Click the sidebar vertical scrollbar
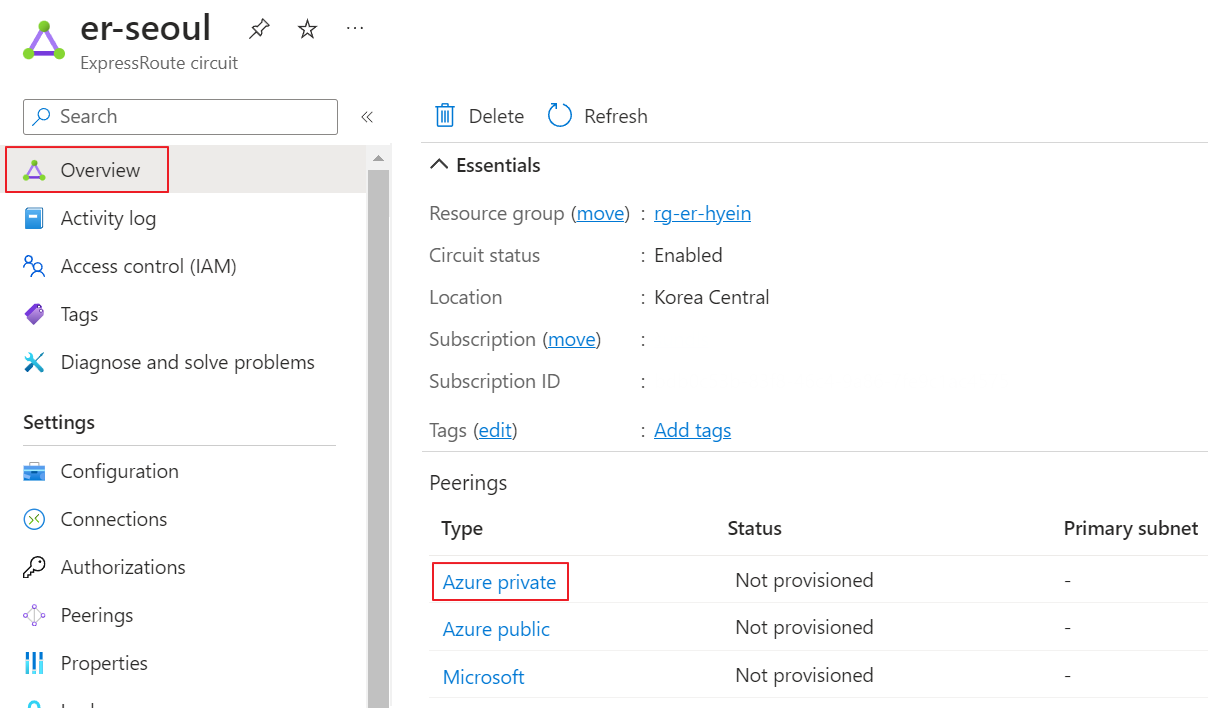 point(378,439)
